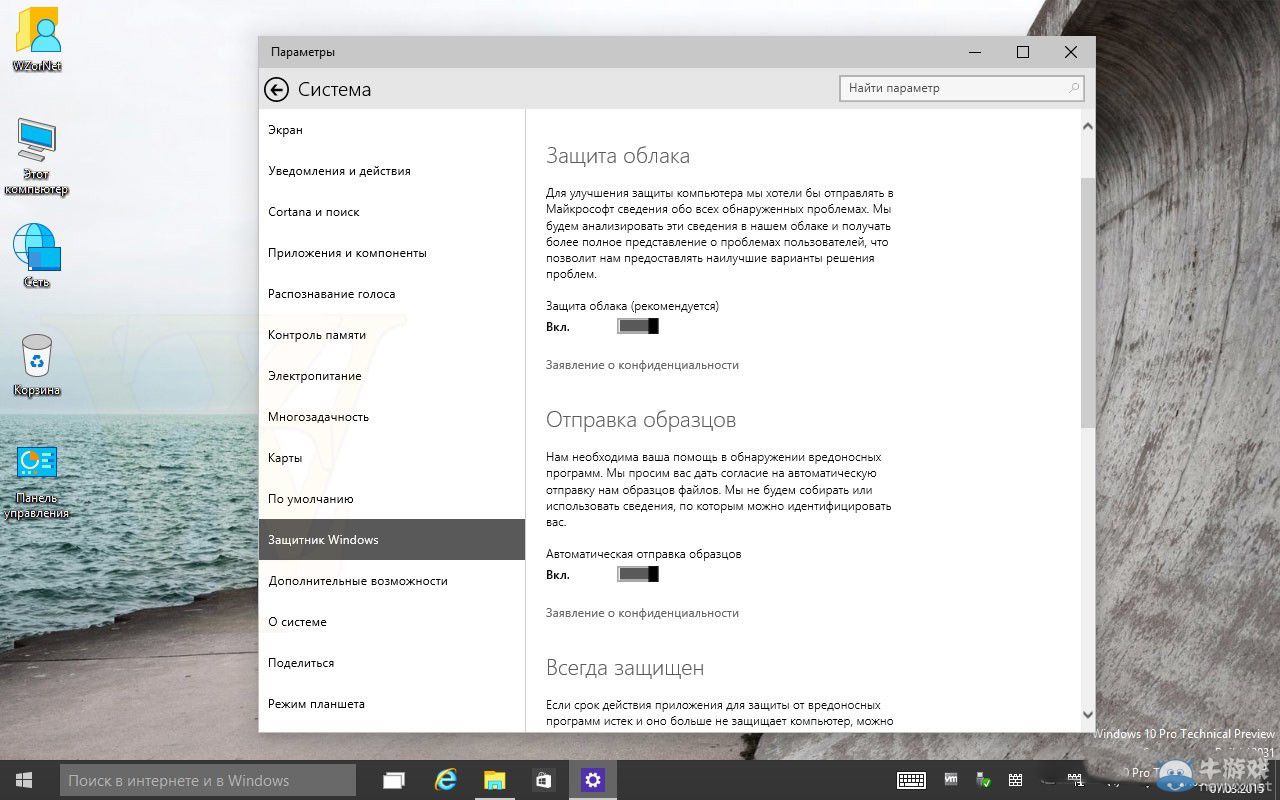This screenshot has width=1280, height=800.
Task: Select Карты in the sidebar
Action: (392, 458)
